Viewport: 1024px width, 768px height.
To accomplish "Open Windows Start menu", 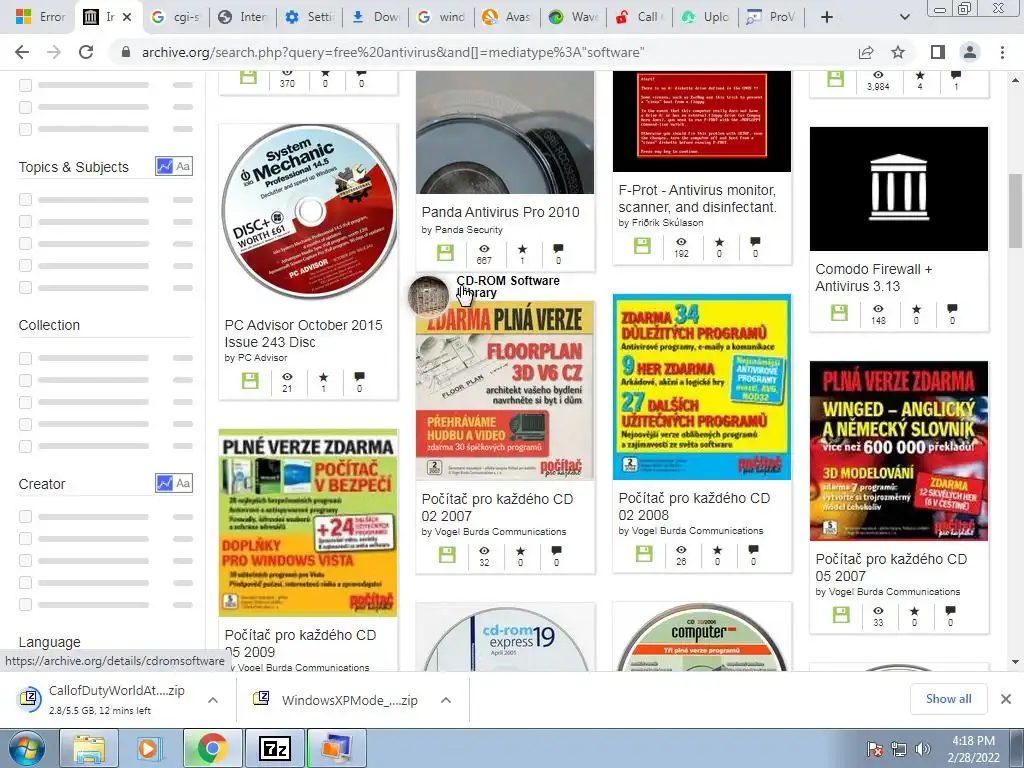I will point(27,748).
